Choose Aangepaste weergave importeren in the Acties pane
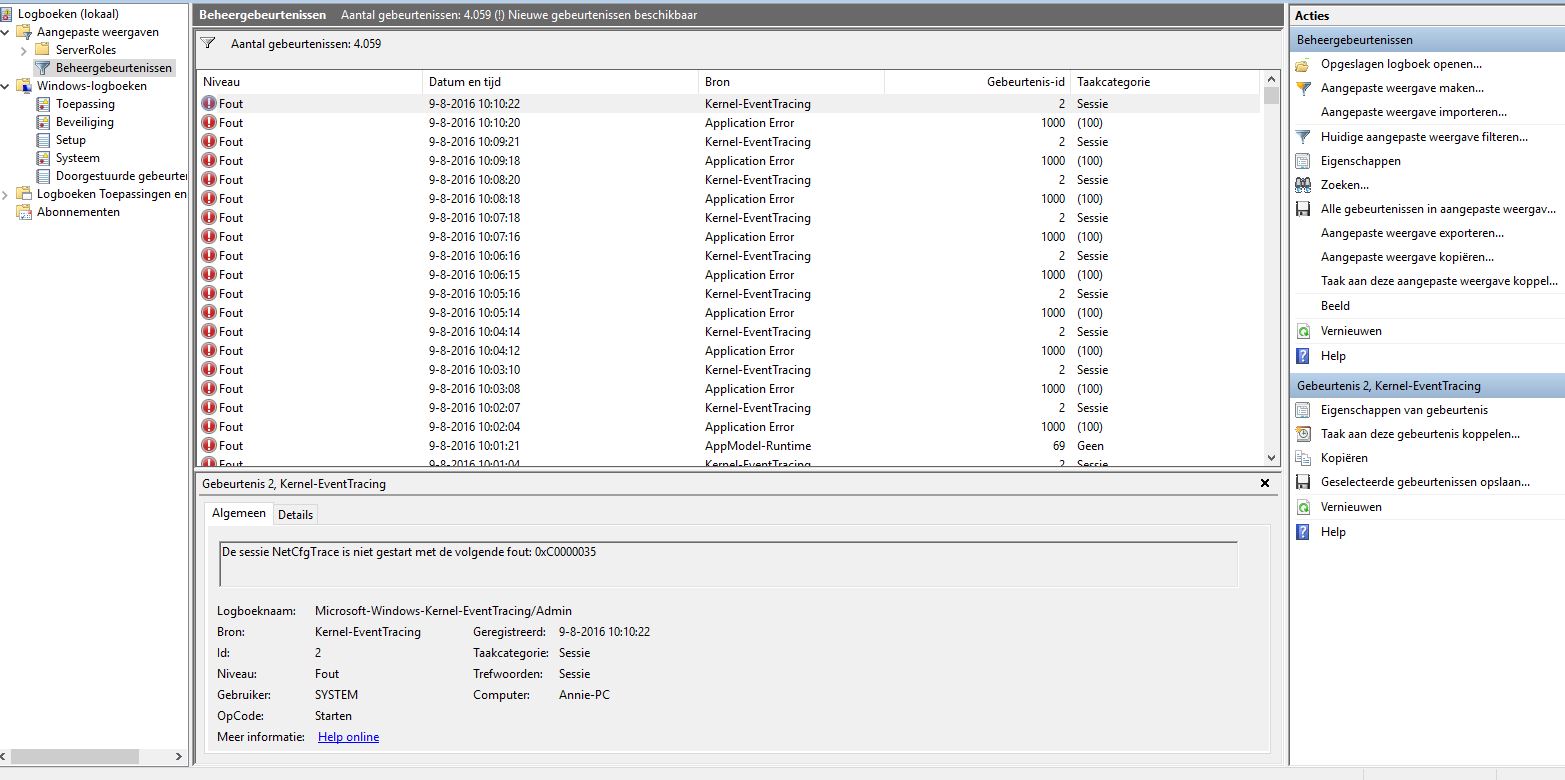The width and height of the screenshot is (1565, 780). tap(1413, 112)
